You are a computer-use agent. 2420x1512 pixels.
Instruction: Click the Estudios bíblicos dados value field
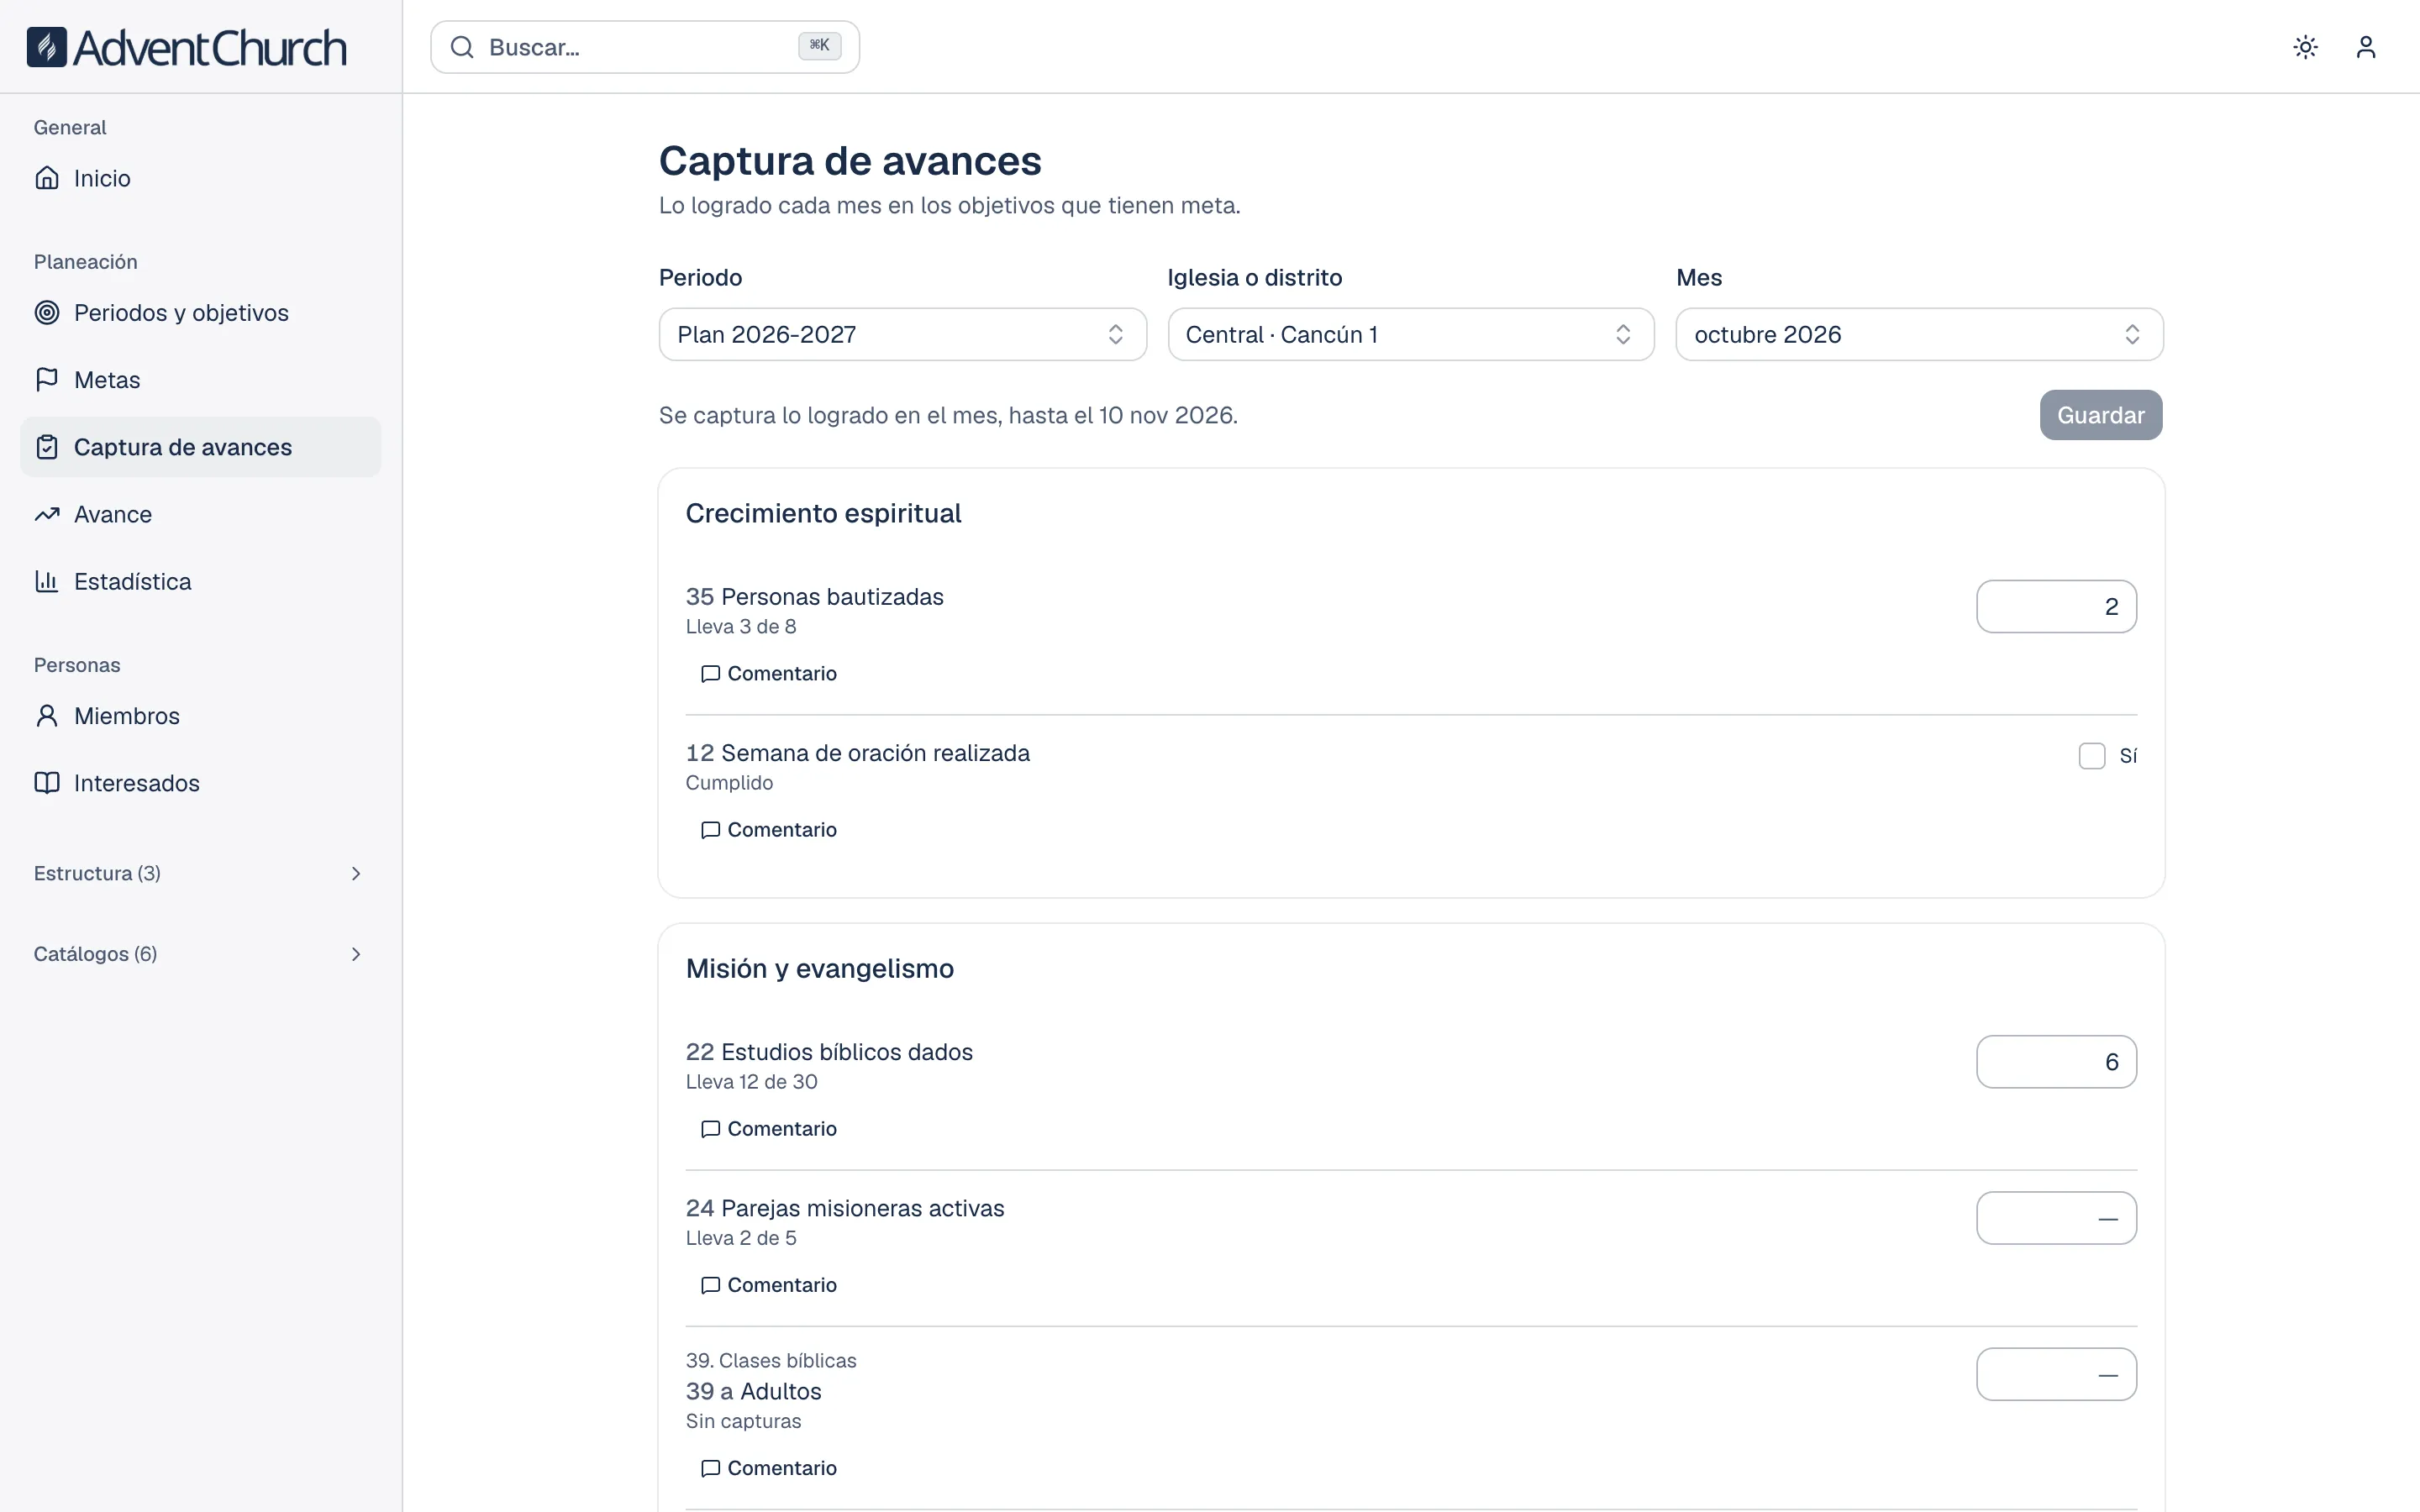click(x=2056, y=1062)
